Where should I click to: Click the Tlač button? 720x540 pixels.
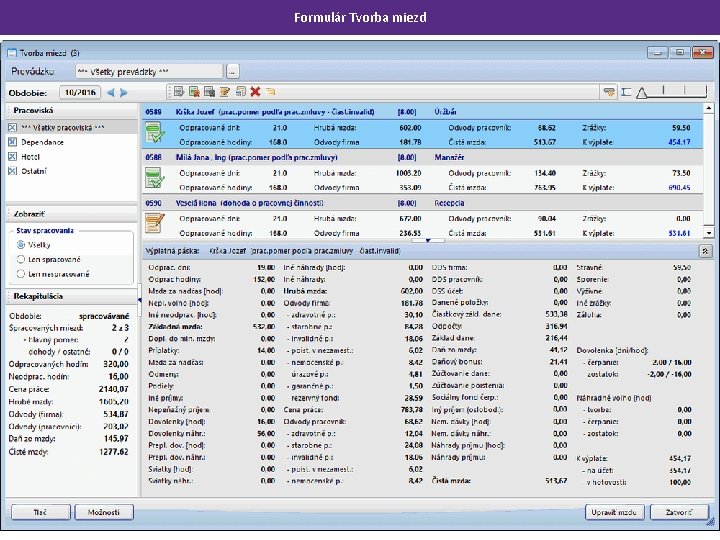tap(40, 512)
